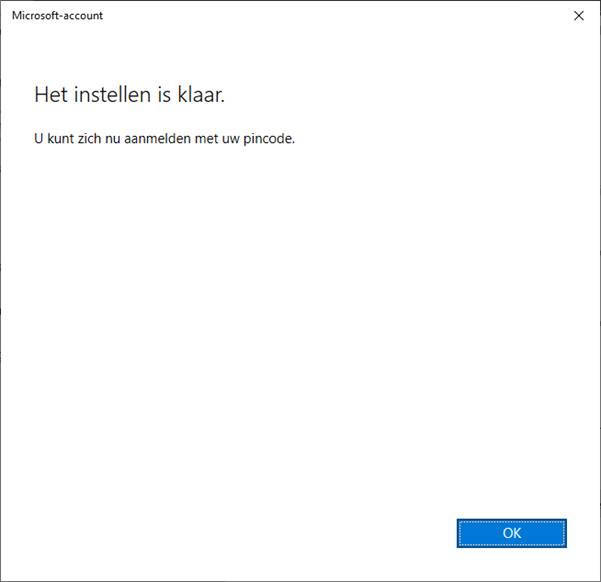Click the word 'zich' in the message
This screenshot has height=582, width=601.
[89, 138]
